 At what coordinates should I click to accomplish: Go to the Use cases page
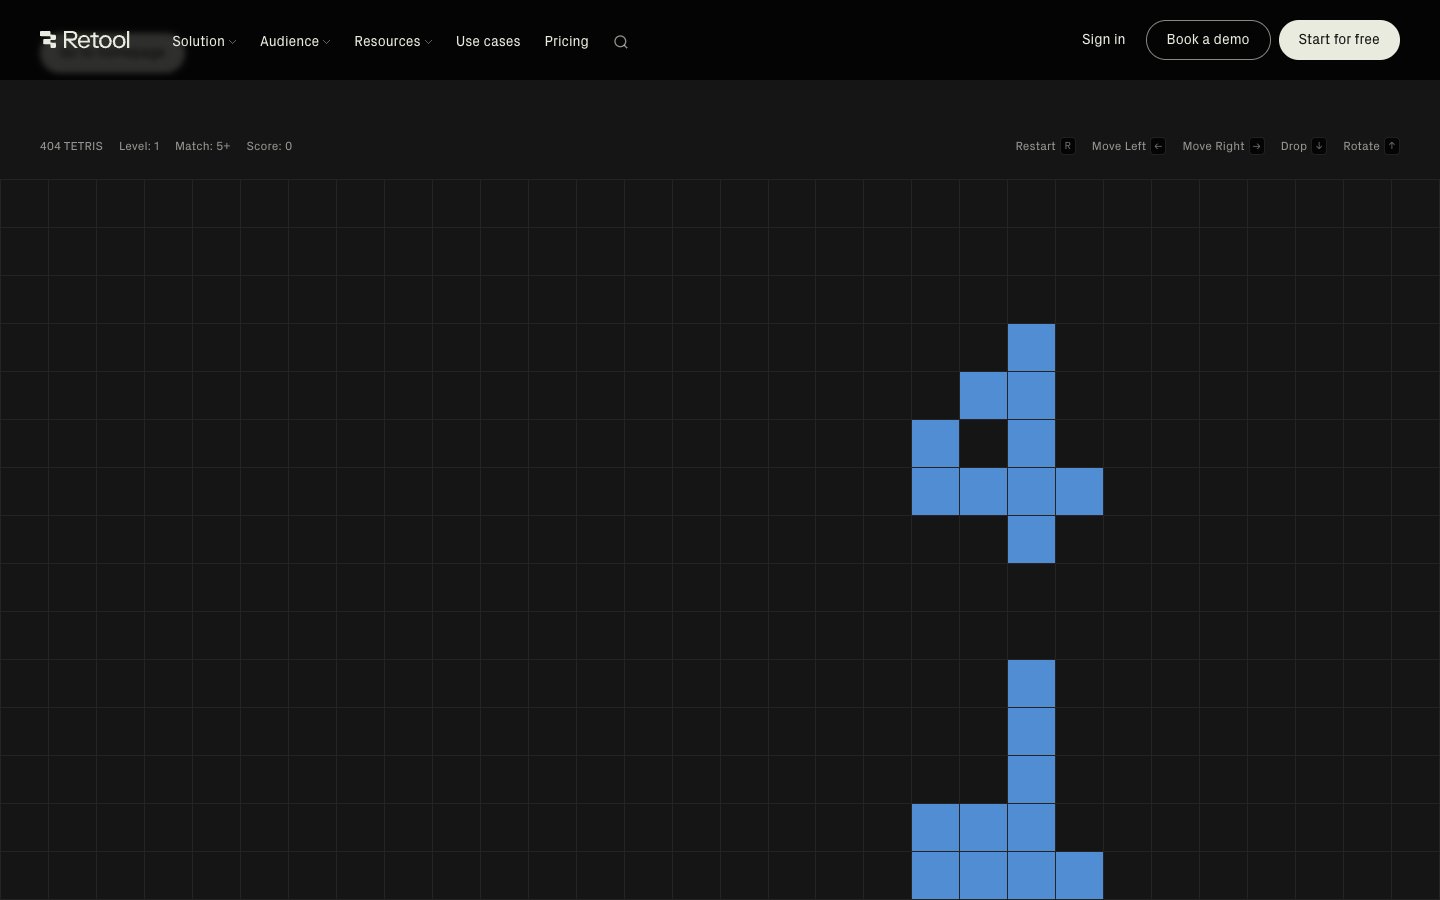[x=488, y=41]
